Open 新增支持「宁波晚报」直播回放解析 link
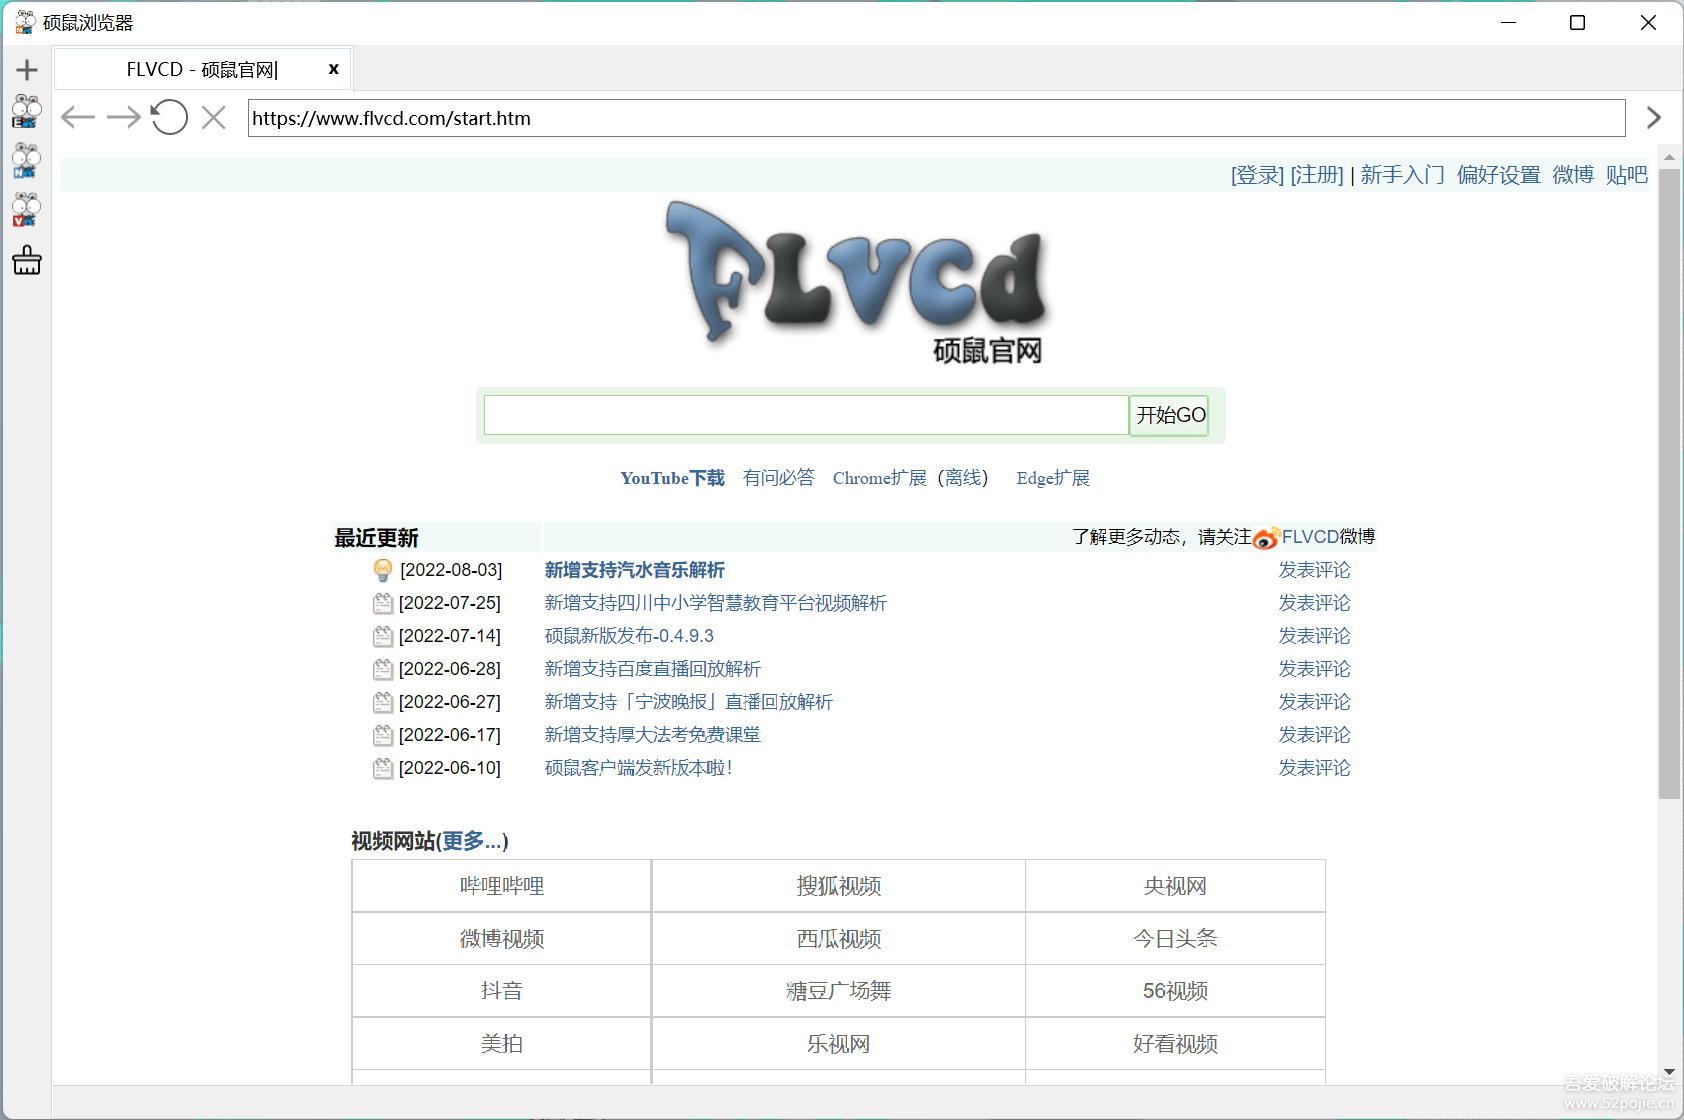 (689, 702)
